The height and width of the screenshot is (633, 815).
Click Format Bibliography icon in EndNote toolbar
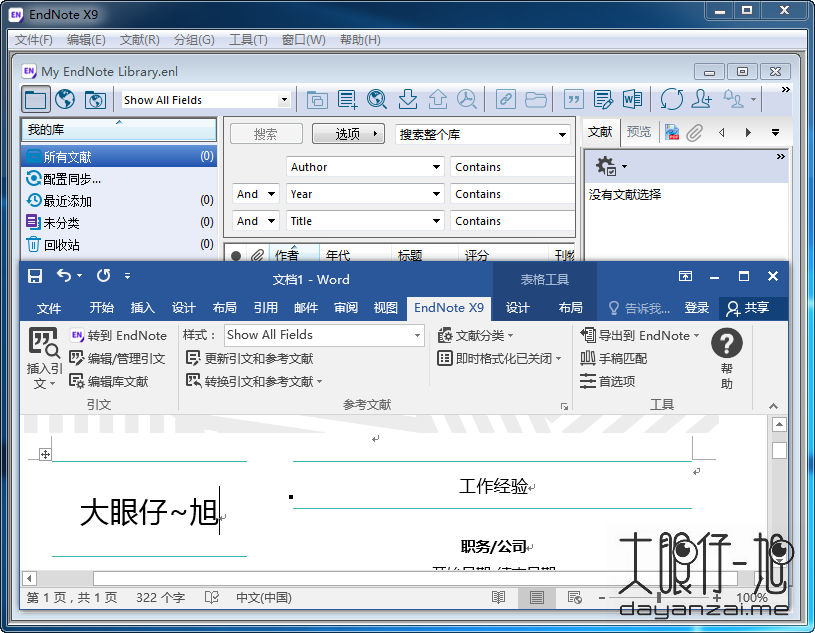coord(603,99)
